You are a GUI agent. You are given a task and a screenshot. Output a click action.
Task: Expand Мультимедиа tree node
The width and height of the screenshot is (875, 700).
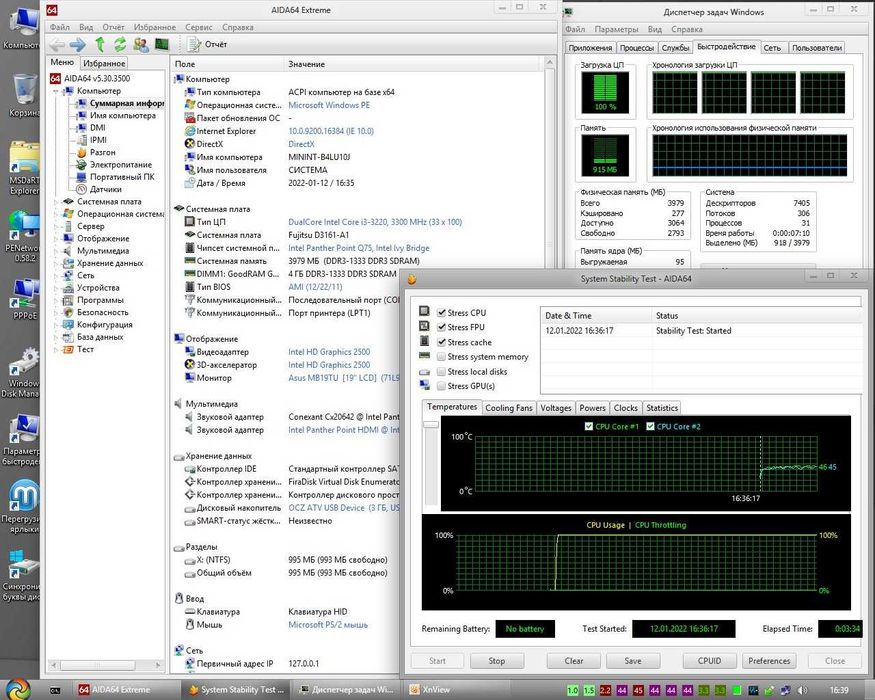56,251
